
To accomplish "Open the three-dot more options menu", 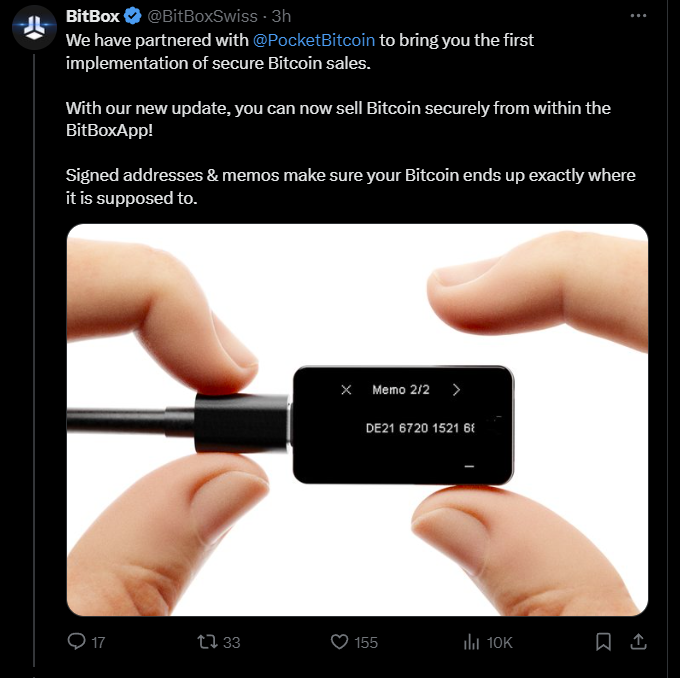I will tap(638, 17).
